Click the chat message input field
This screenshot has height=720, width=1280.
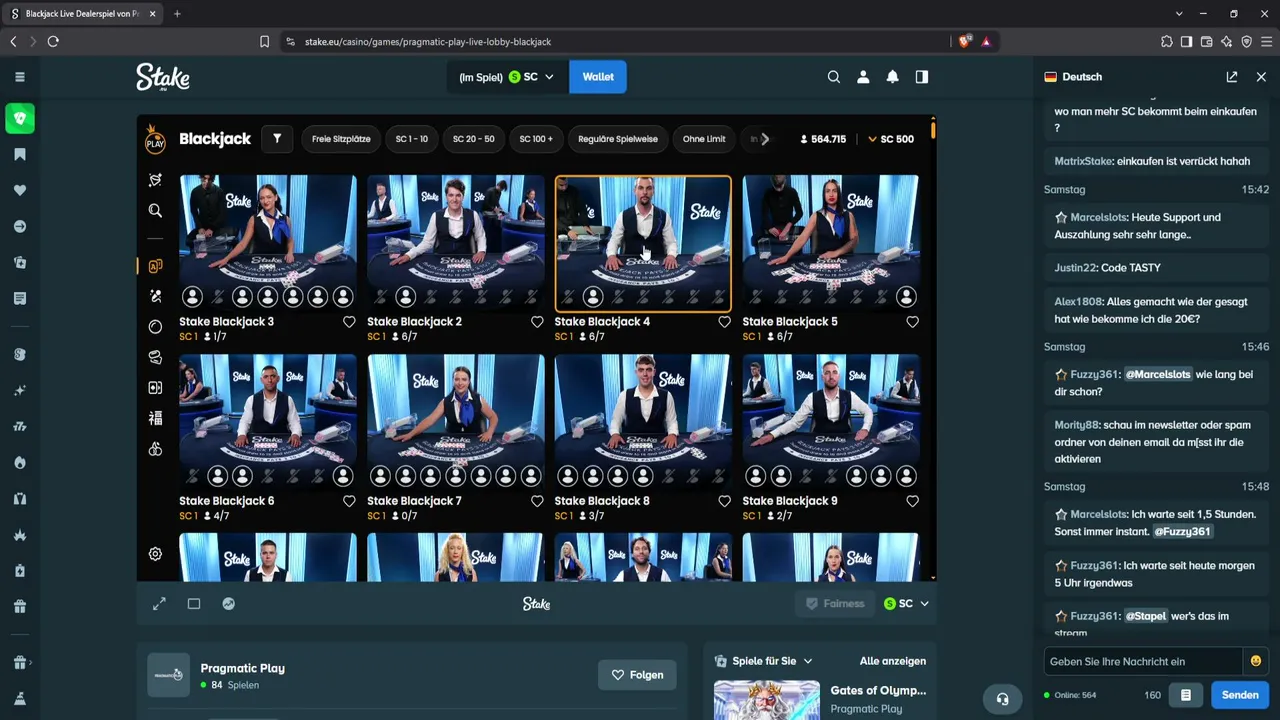coord(1143,661)
